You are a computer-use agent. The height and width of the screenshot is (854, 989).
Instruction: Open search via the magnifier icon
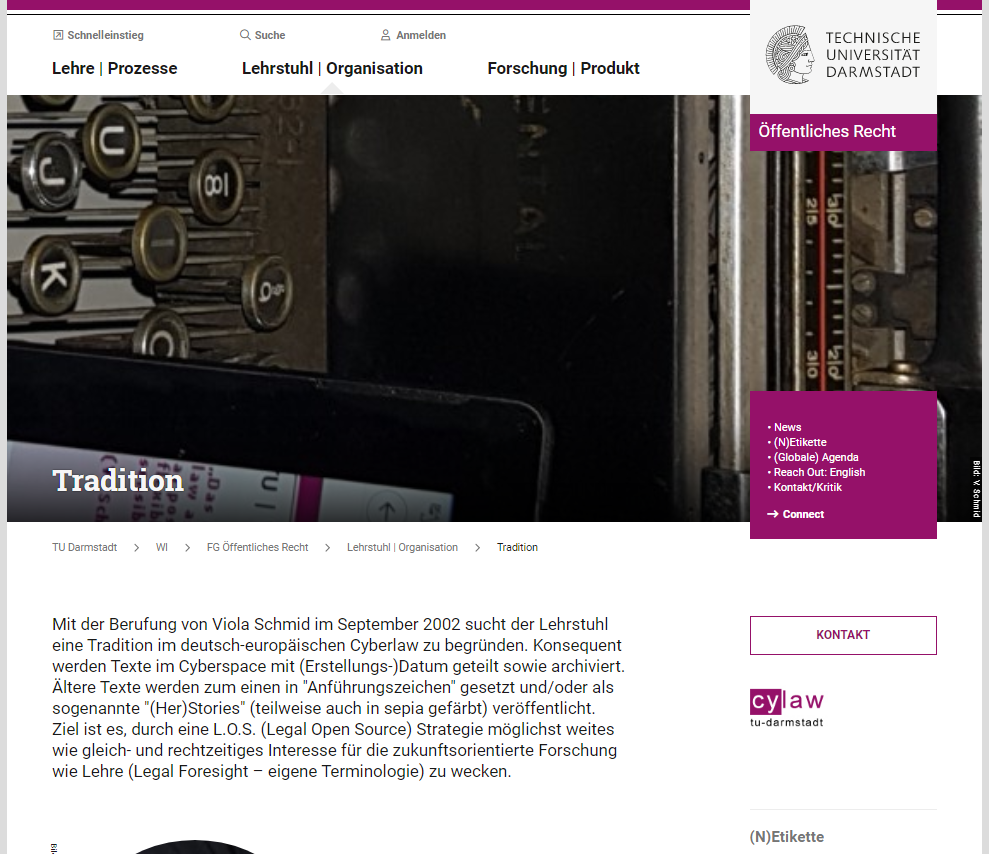click(x=245, y=35)
